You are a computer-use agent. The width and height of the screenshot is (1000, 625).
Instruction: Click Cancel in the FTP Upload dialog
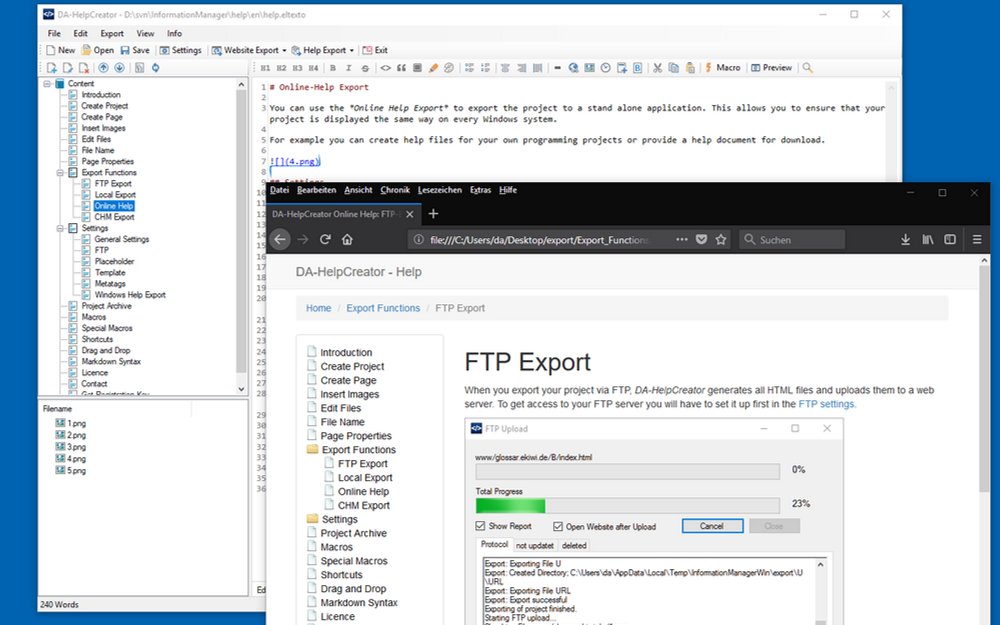tap(712, 526)
